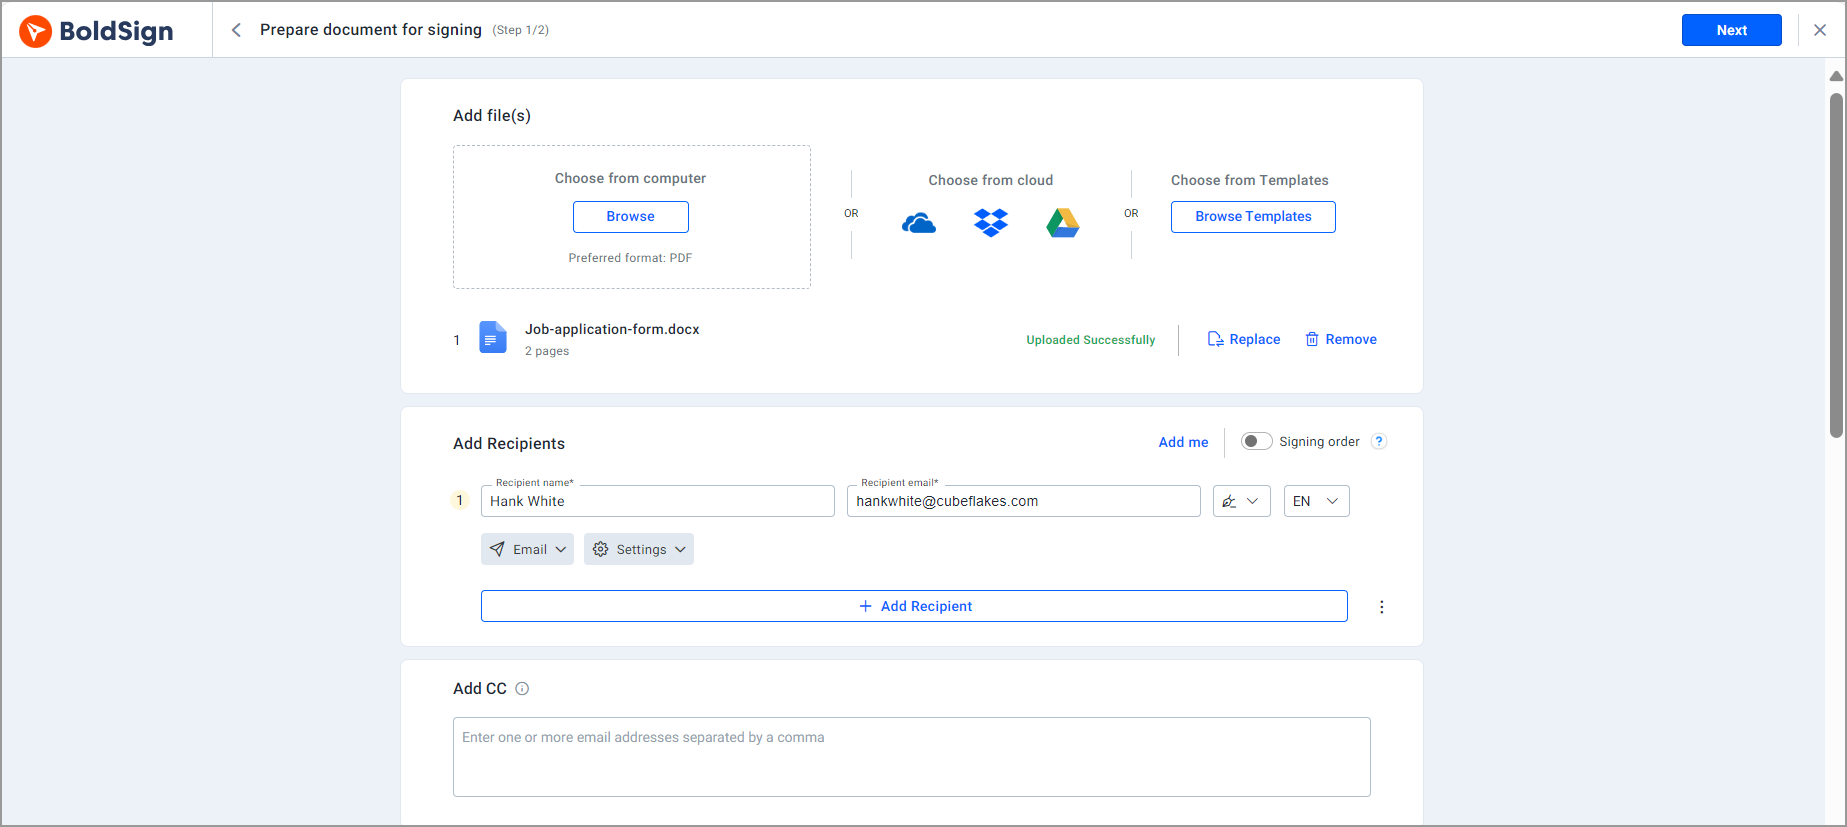Go back using the left chevron arrow
This screenshot has height=827, width=1847.
tap(236, 30)
